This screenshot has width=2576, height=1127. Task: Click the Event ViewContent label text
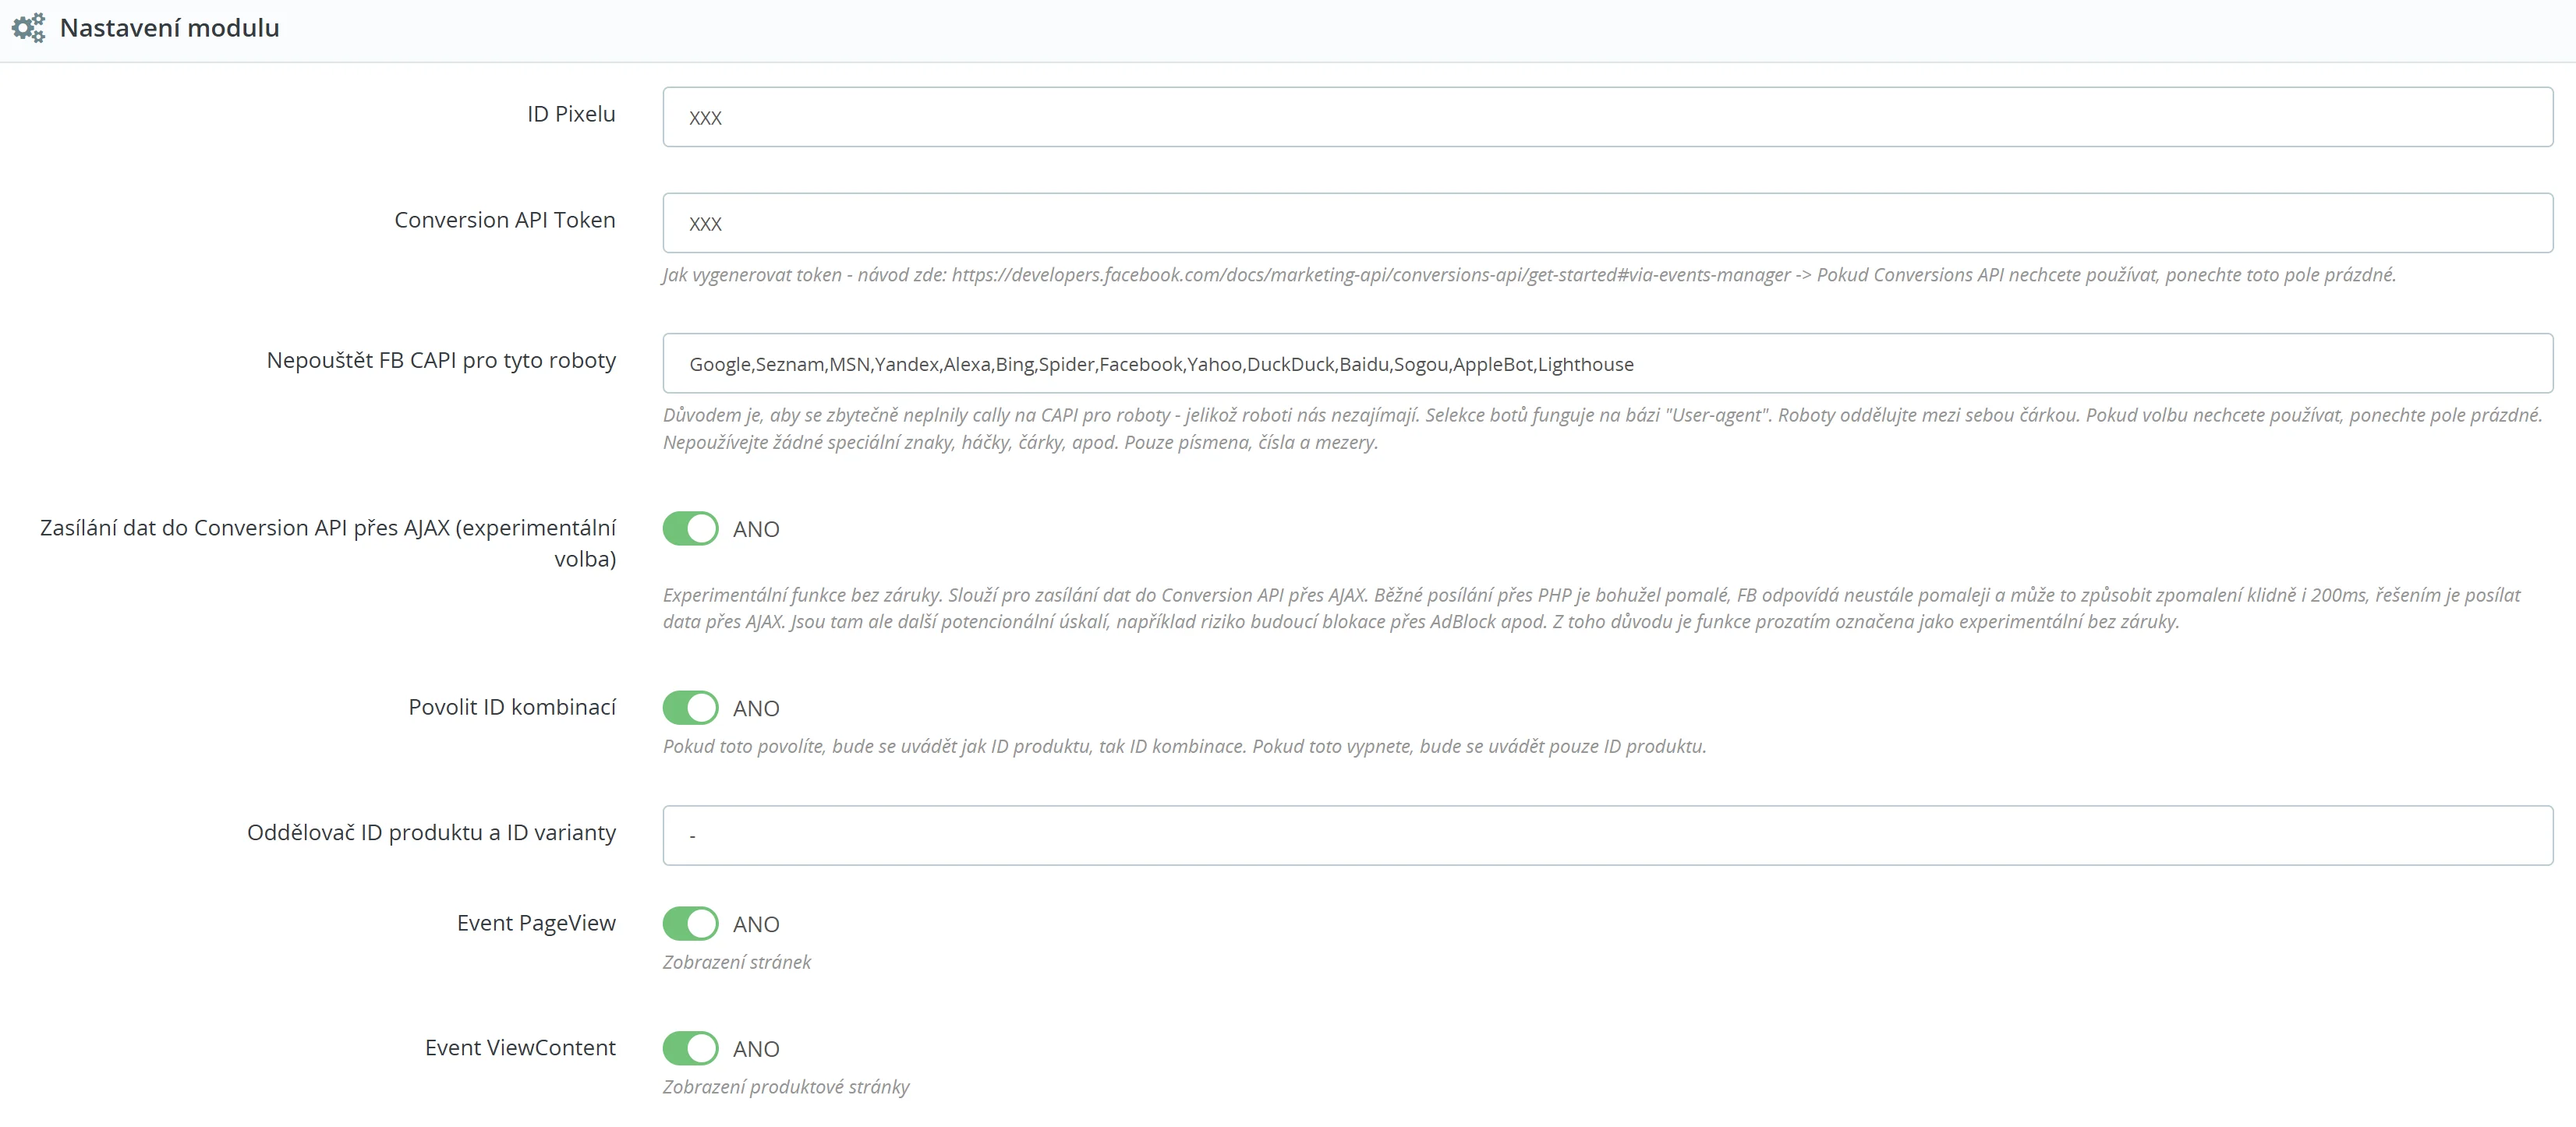[x=520, y=1048]
